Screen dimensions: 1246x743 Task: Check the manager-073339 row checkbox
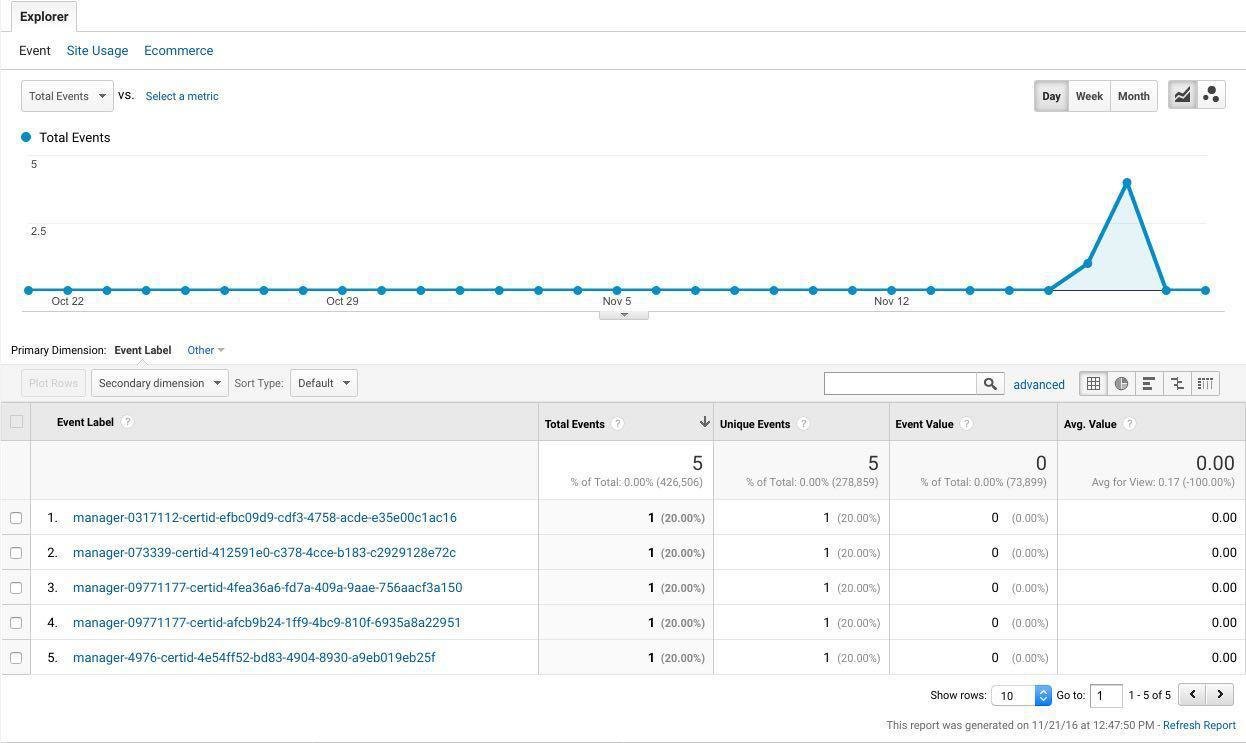click(16, 553)
